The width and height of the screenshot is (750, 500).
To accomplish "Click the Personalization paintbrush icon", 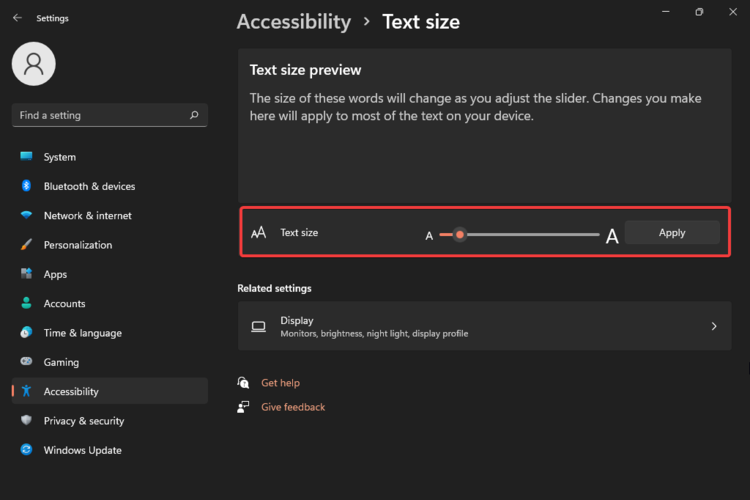I will [x=26, y=244].
